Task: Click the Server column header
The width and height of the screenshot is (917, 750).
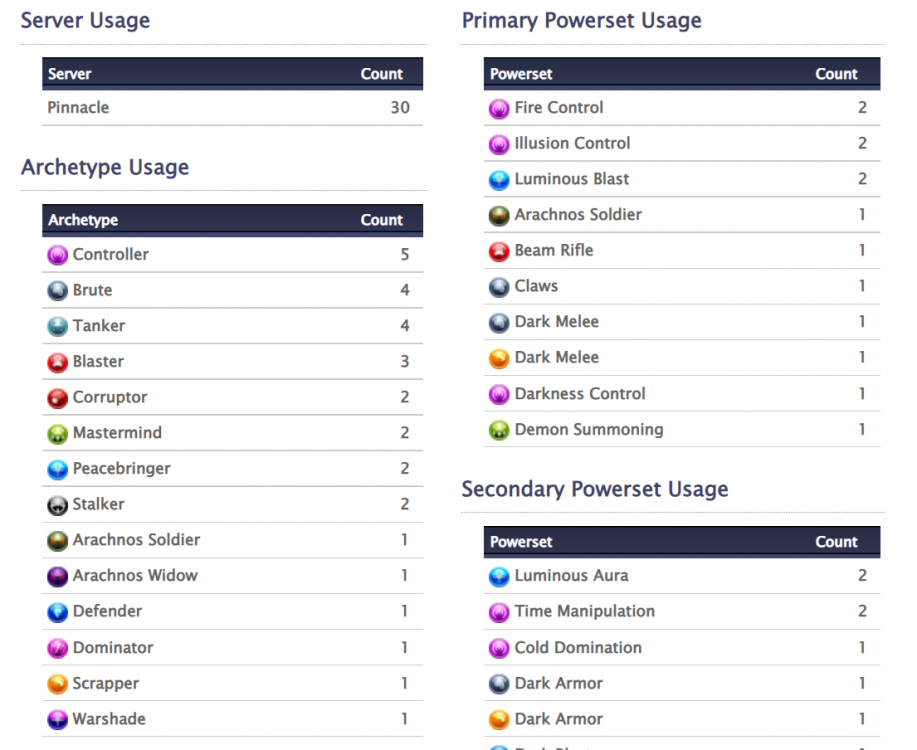Action: click(70, 74)
